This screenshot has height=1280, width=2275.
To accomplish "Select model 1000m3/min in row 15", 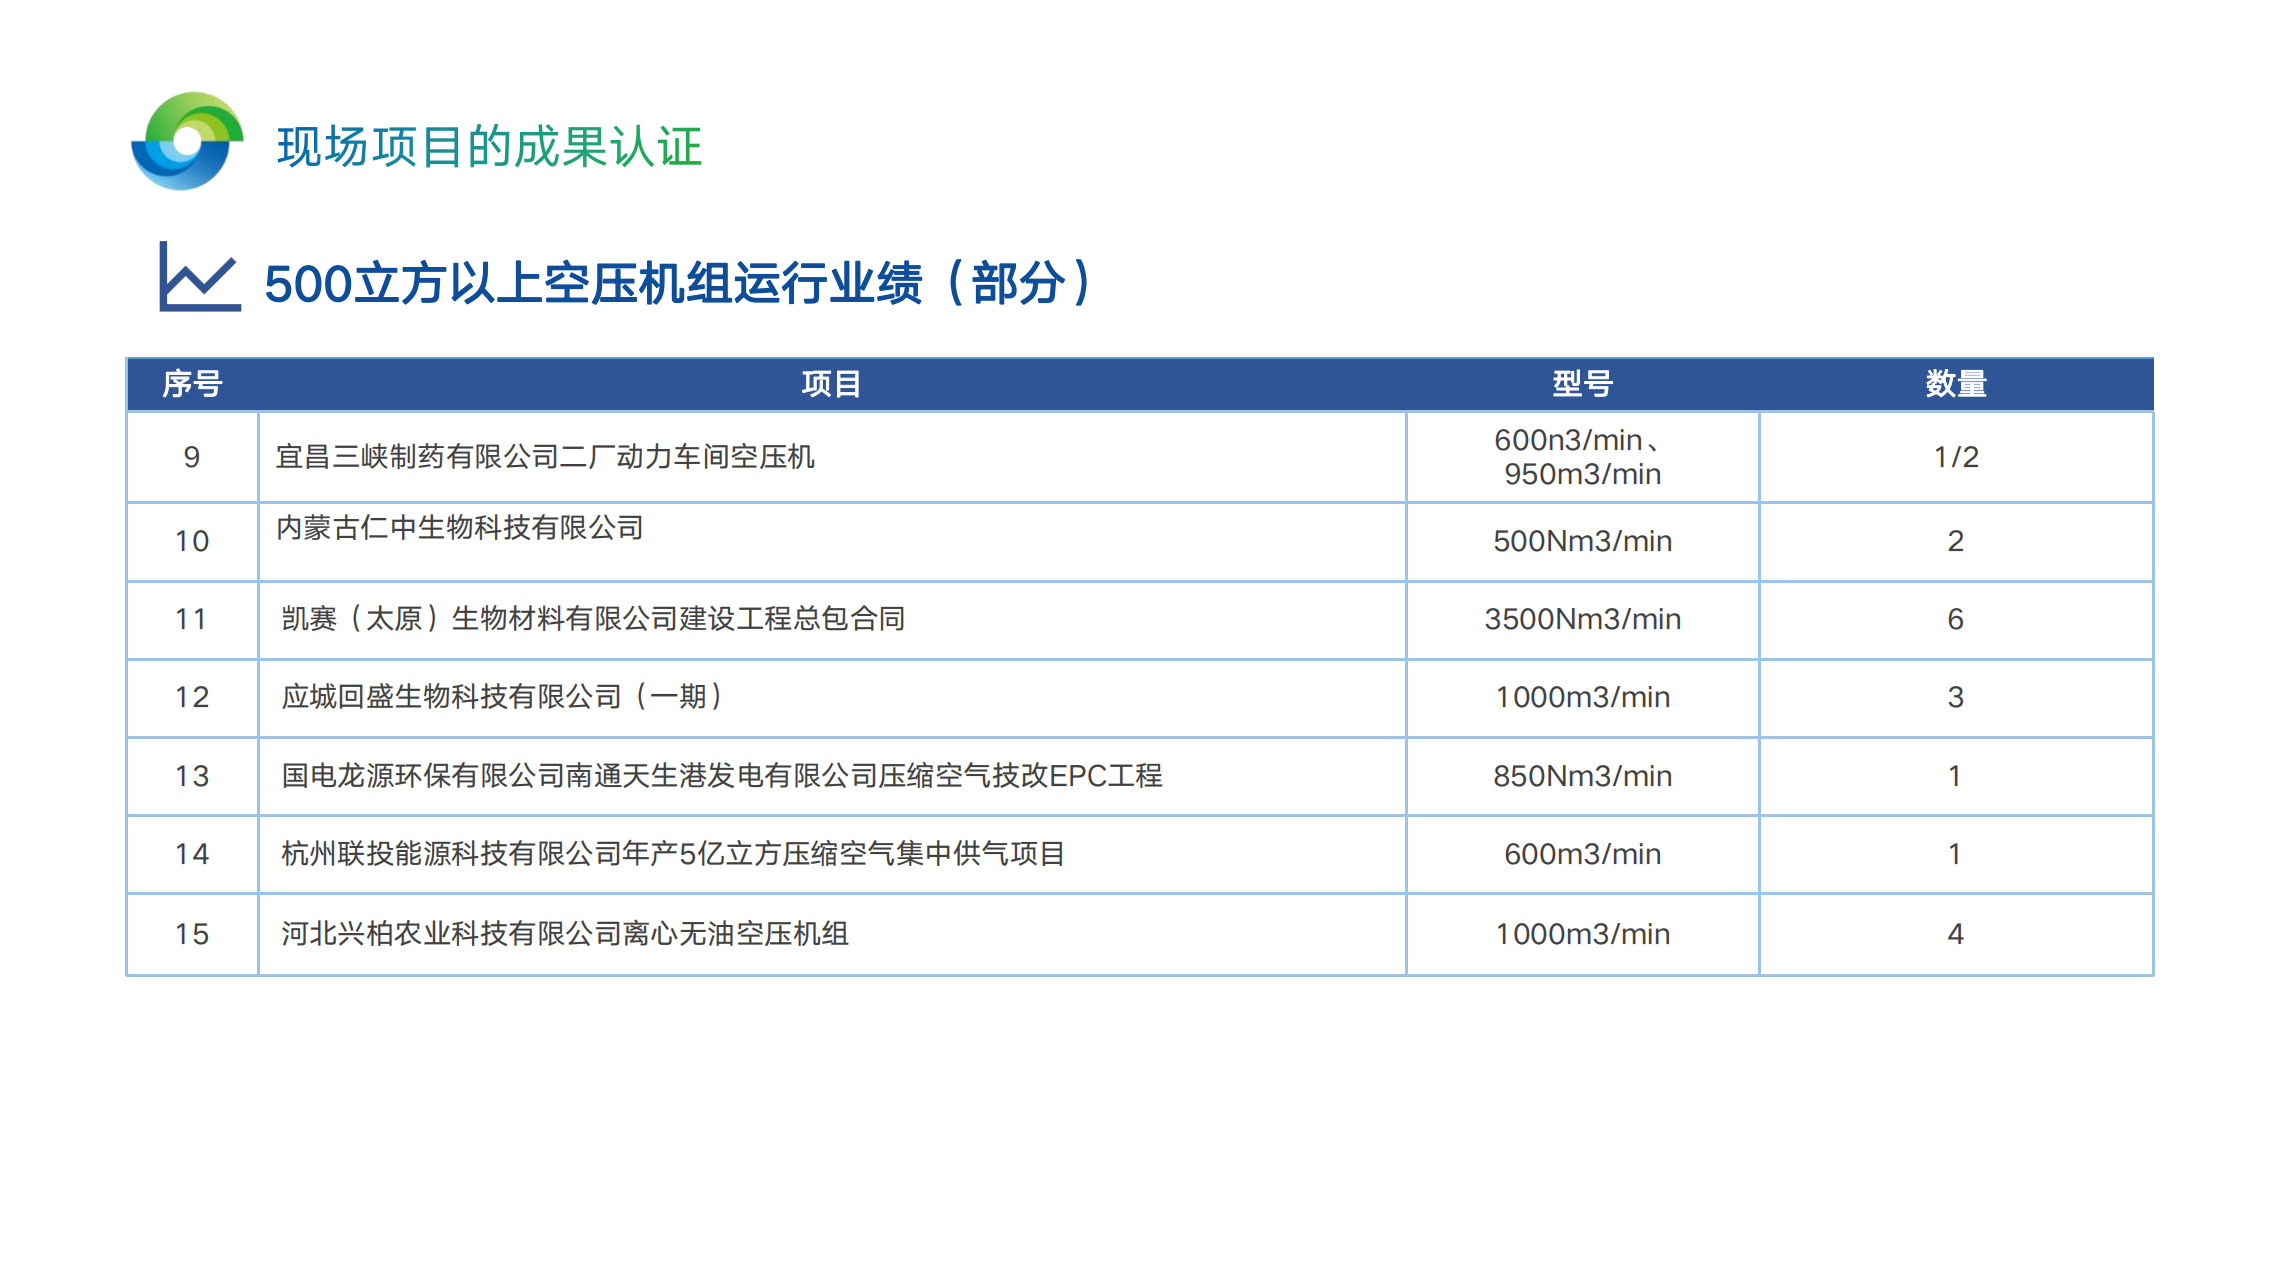I will (x=1582, y=934).
